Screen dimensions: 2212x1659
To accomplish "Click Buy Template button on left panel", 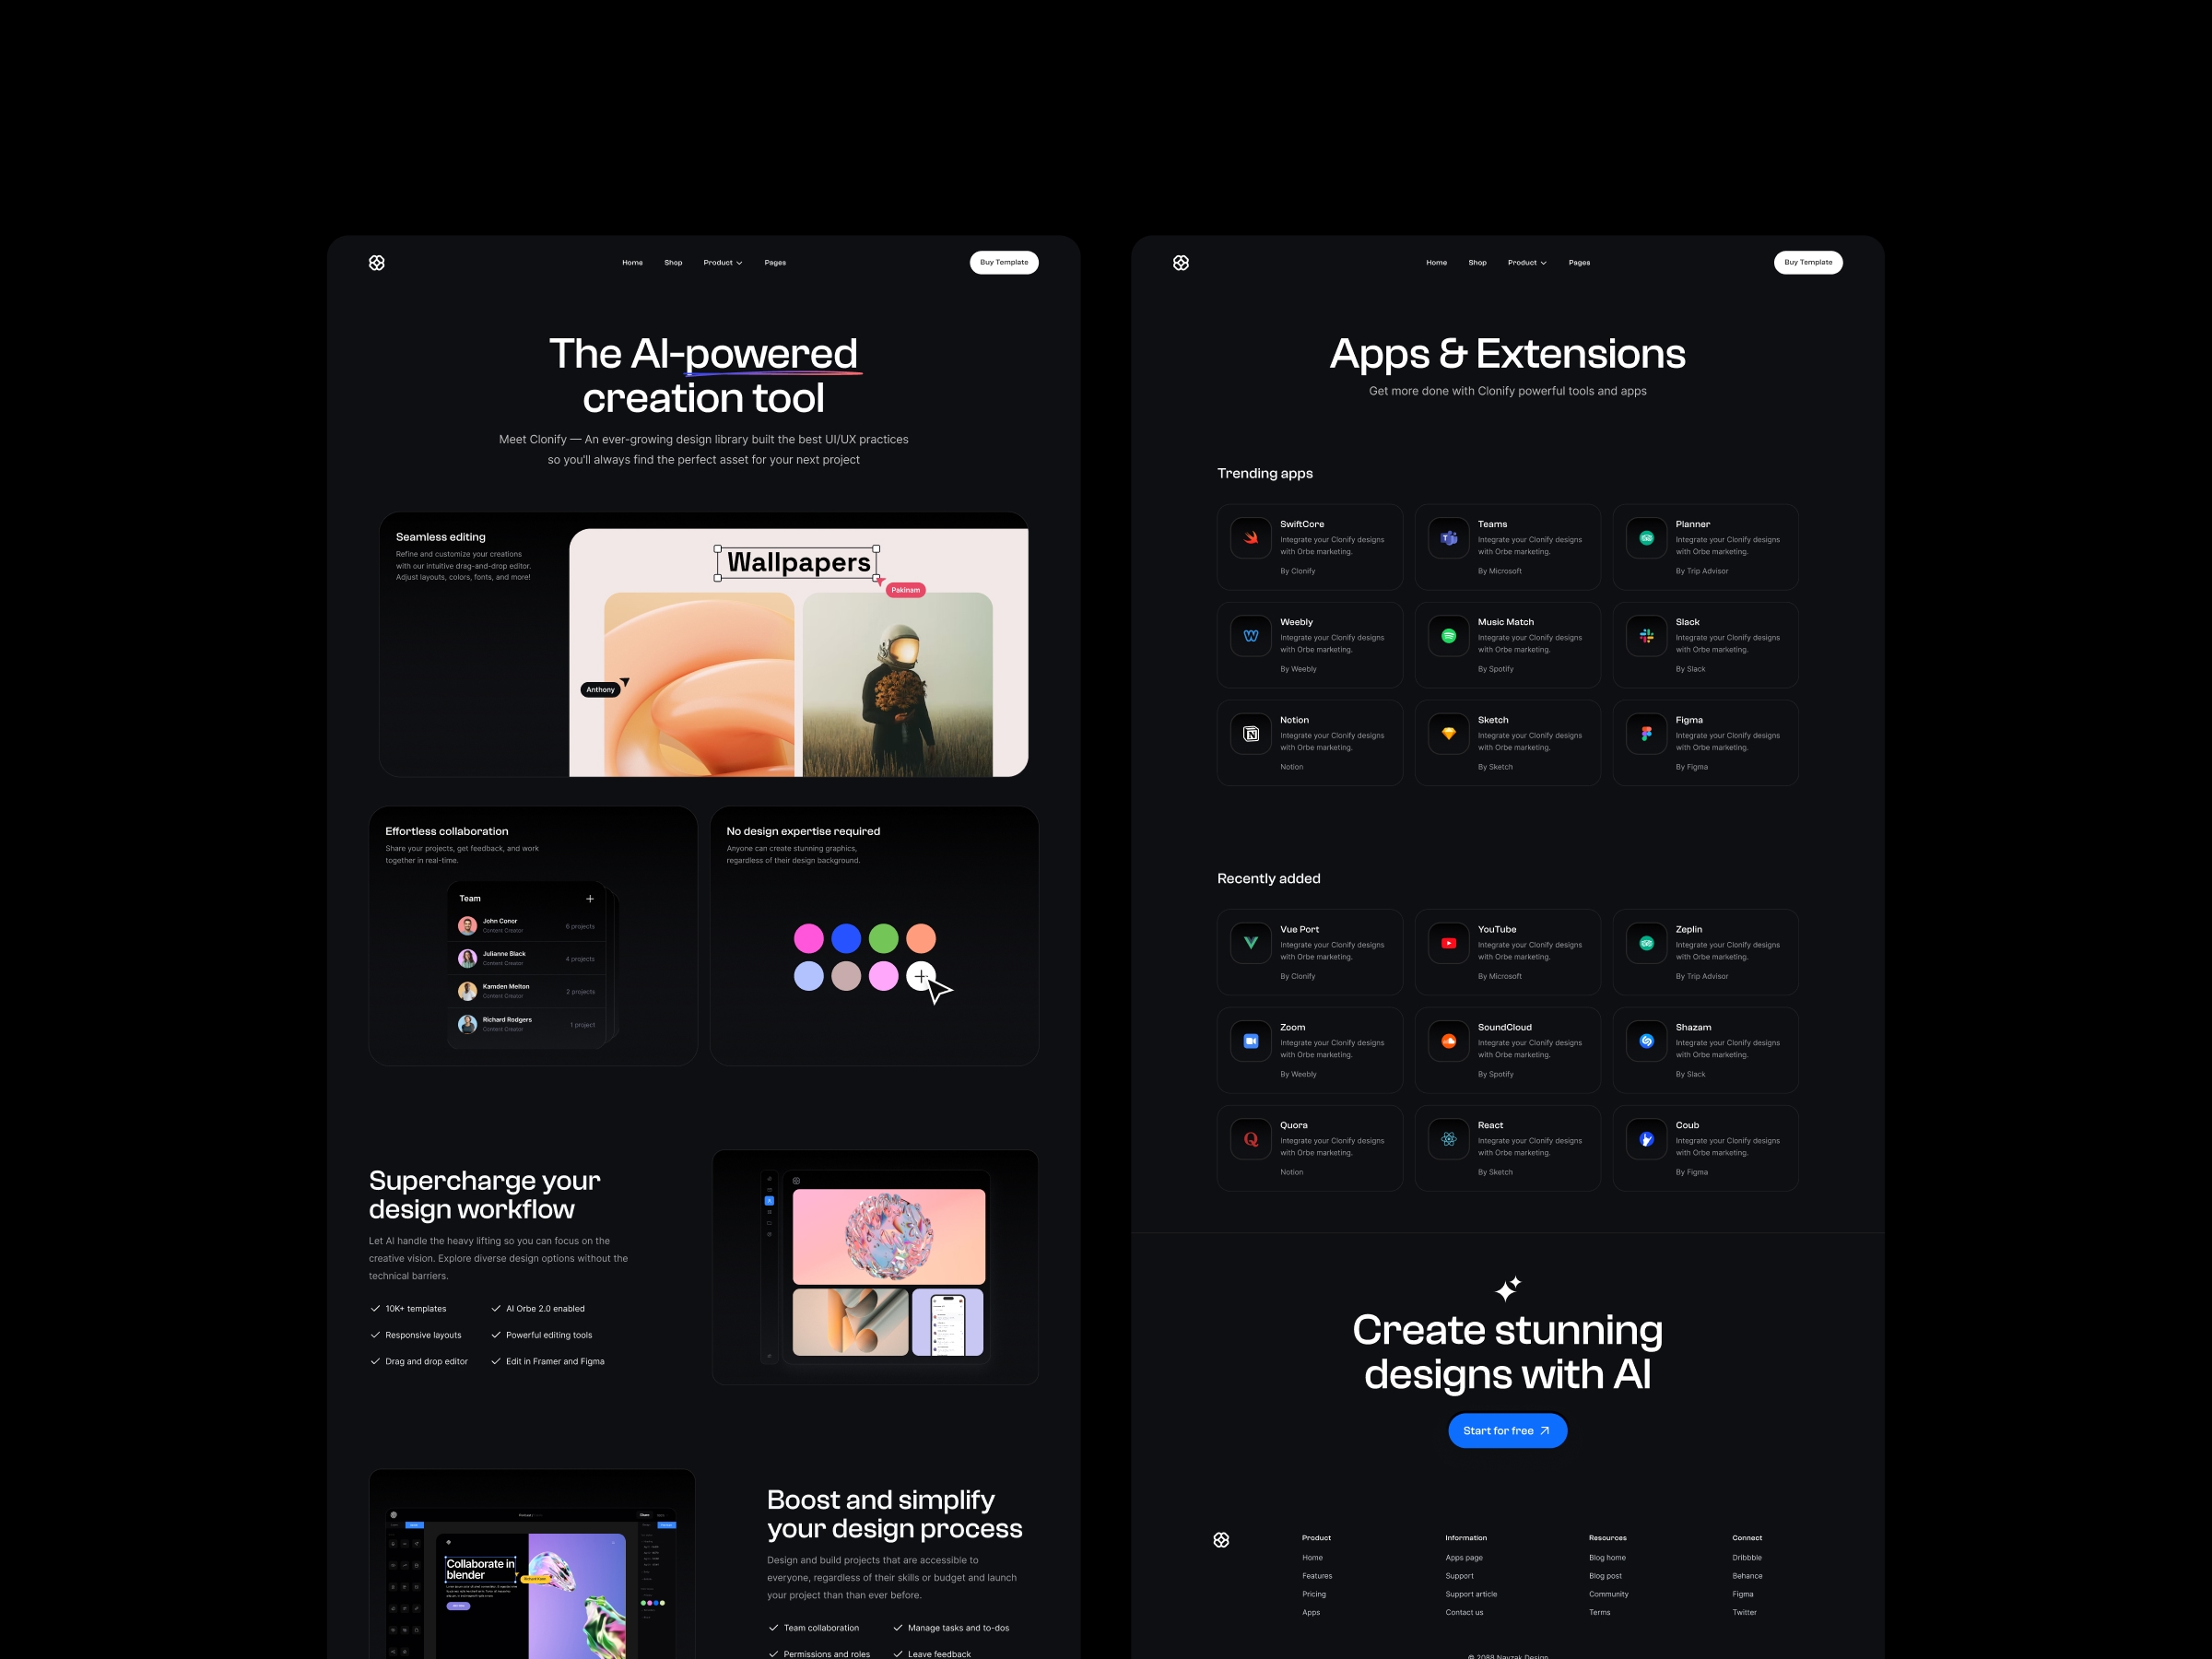I will [x=1005, y=264].
